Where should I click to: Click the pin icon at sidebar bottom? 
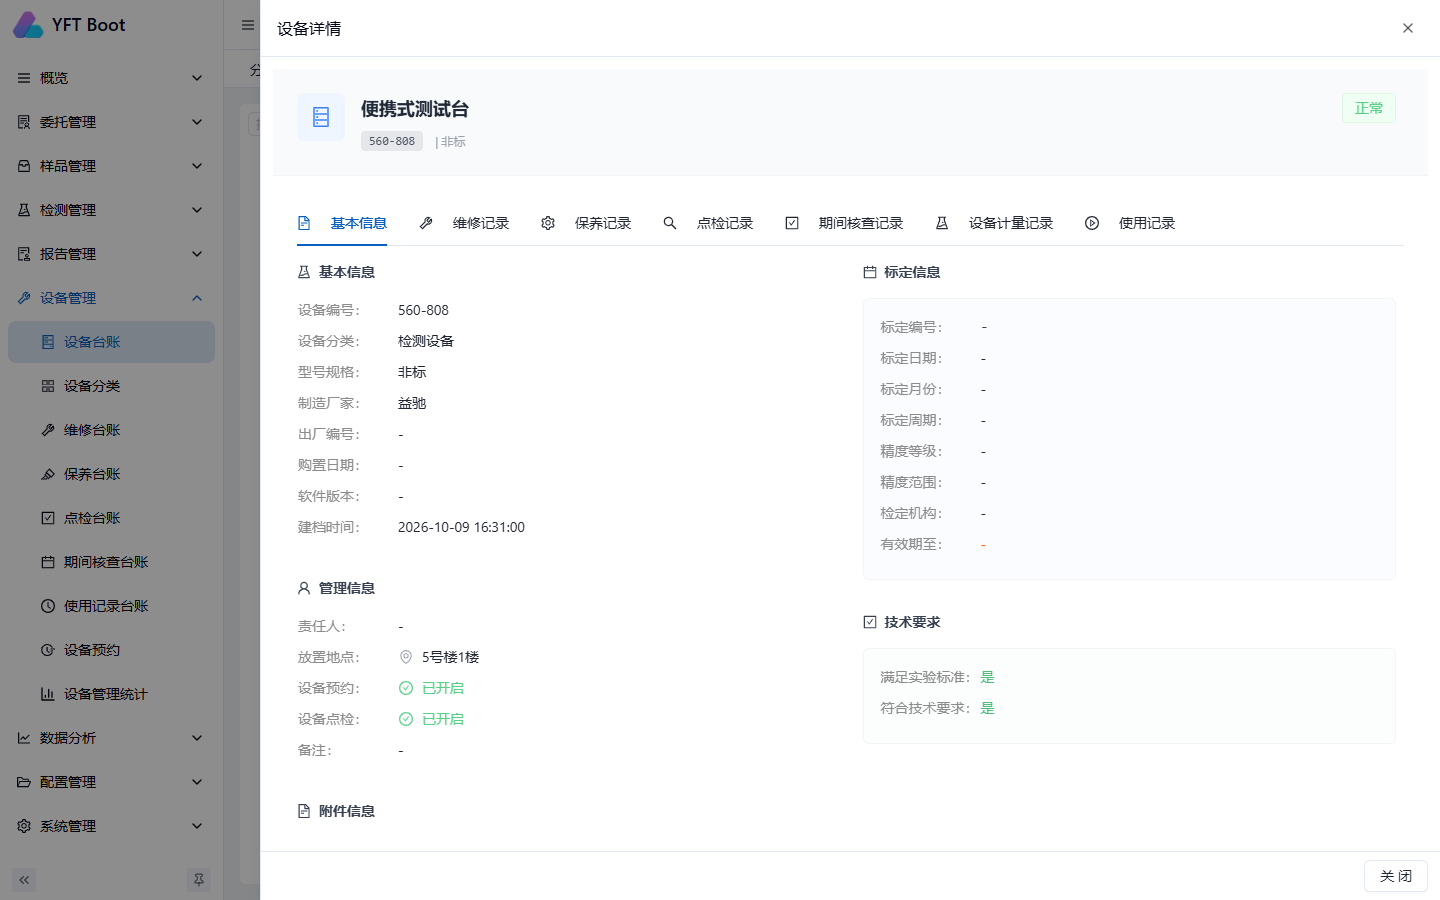click(199, 880)
